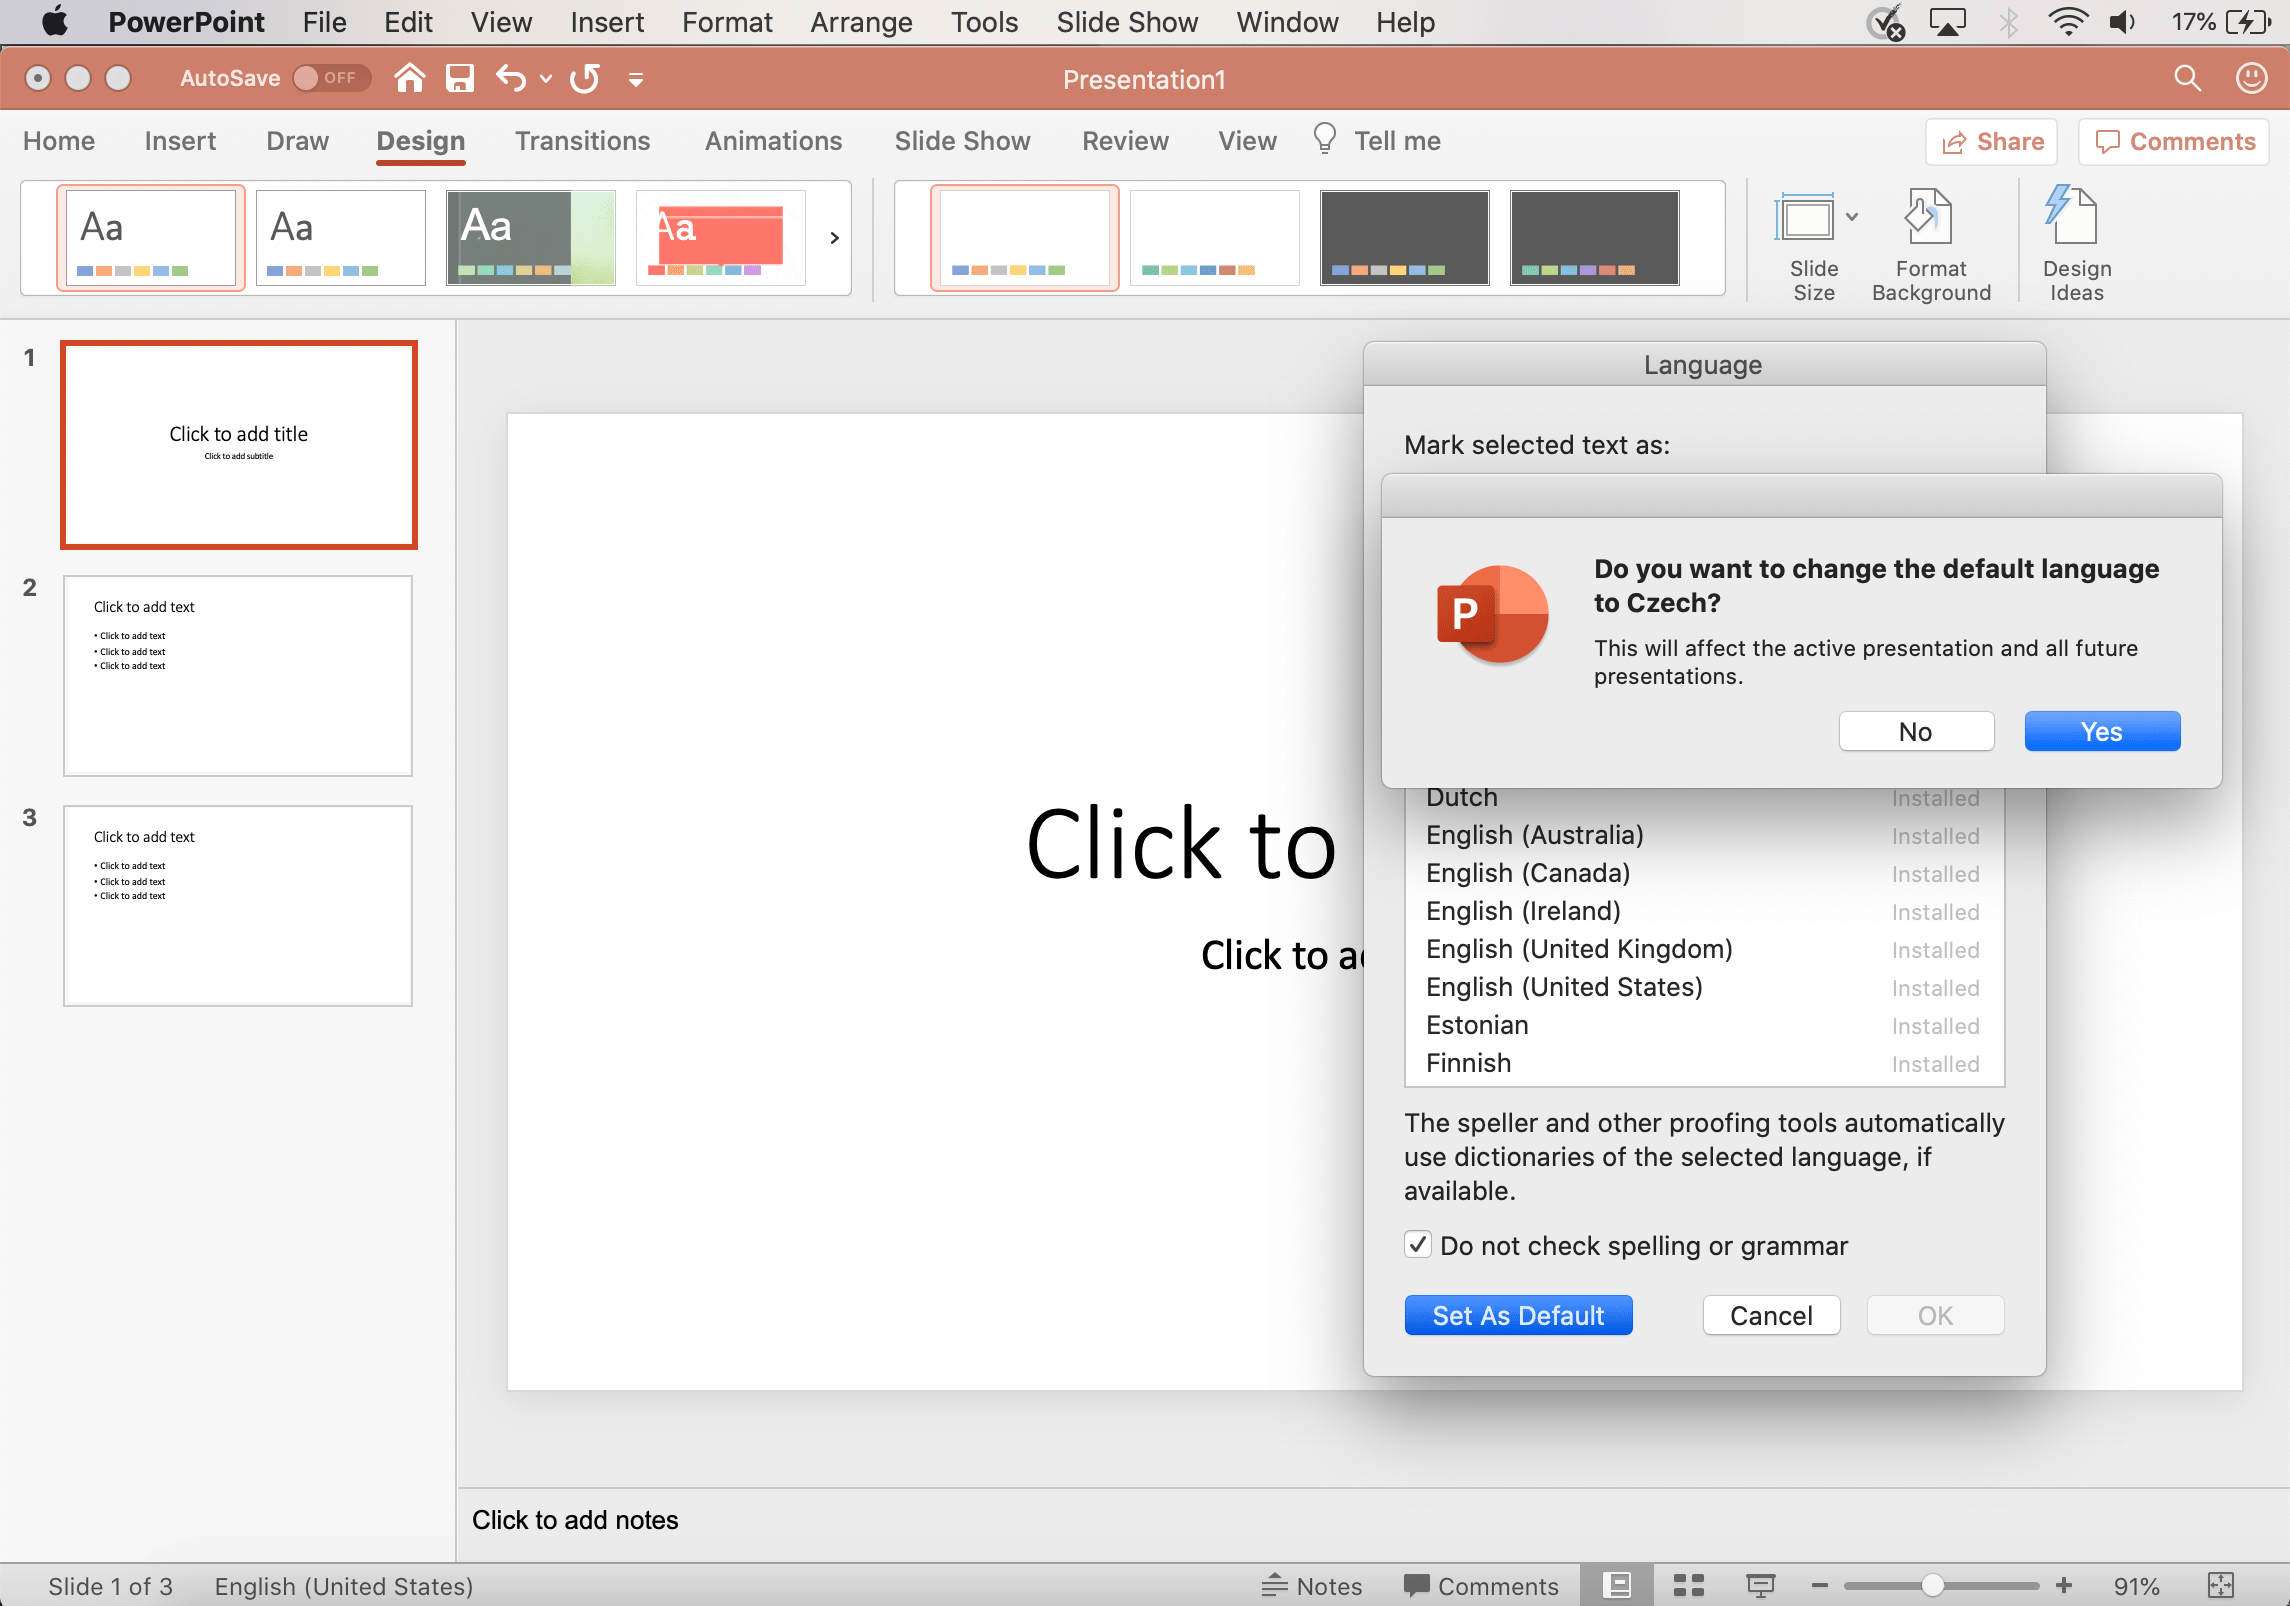Click the Home icon in title bar

(409, 78)
